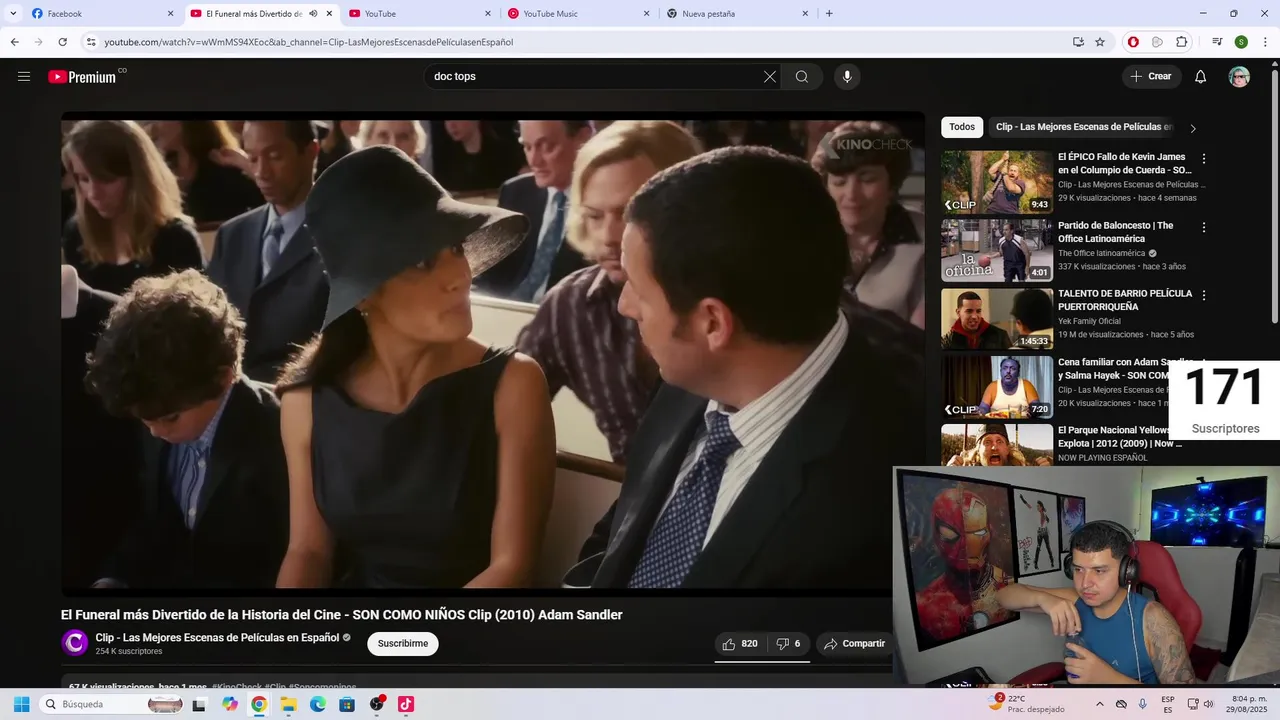Close the El Funeral más Divertido tab
This screenshot has height=720, width=1280.
point(329,14)
